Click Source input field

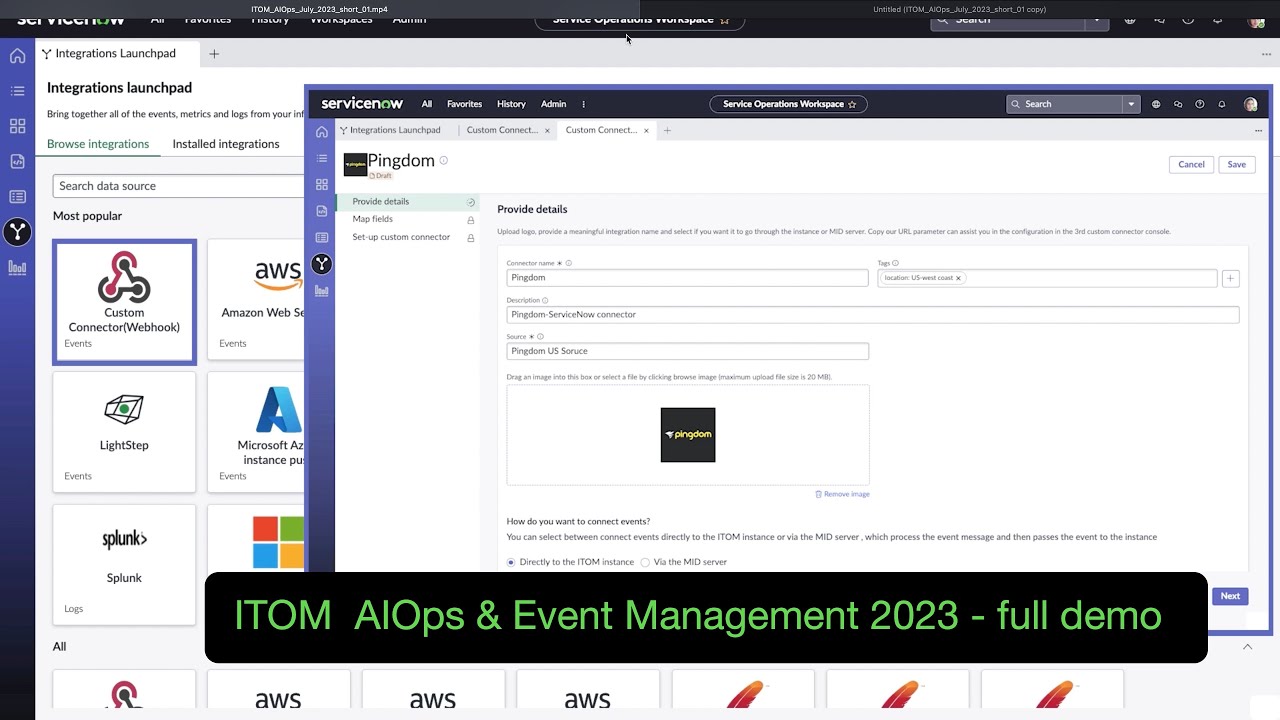point(687,351)
